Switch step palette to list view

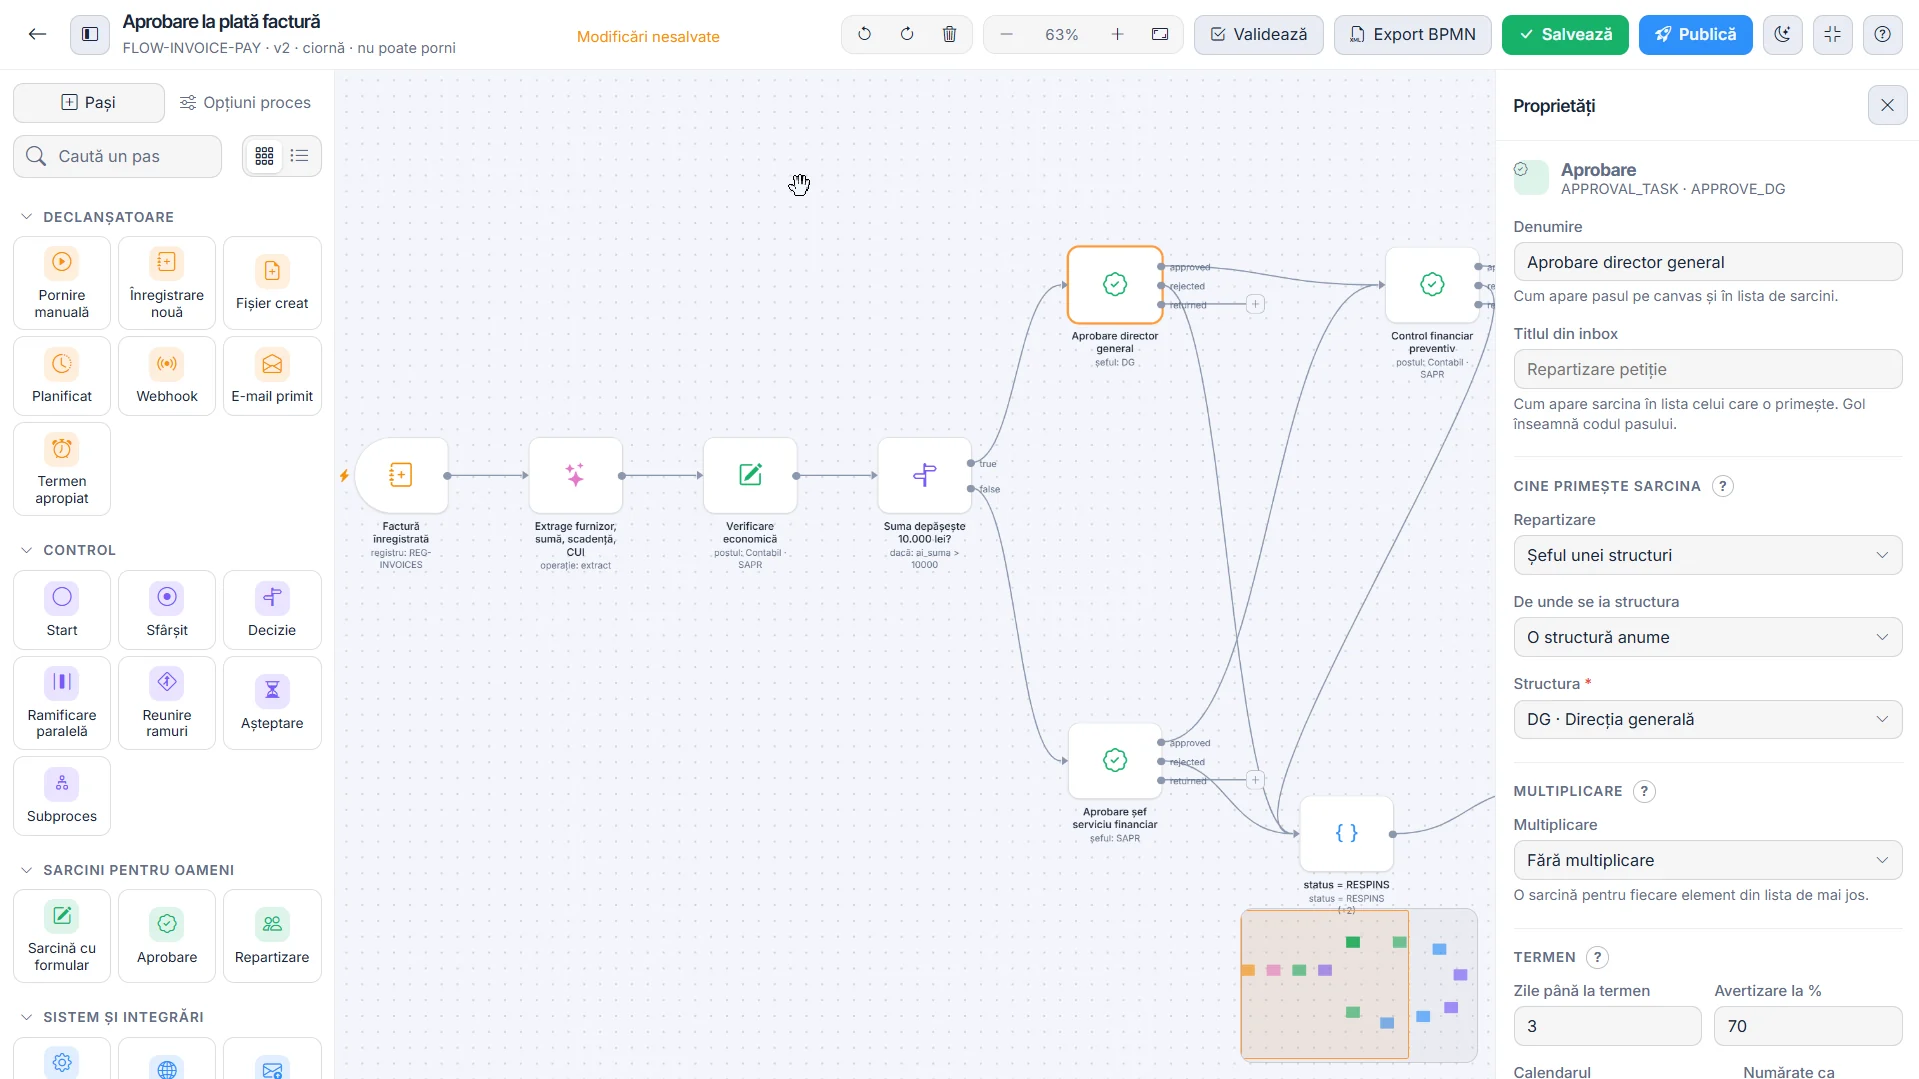click(299, 156)
